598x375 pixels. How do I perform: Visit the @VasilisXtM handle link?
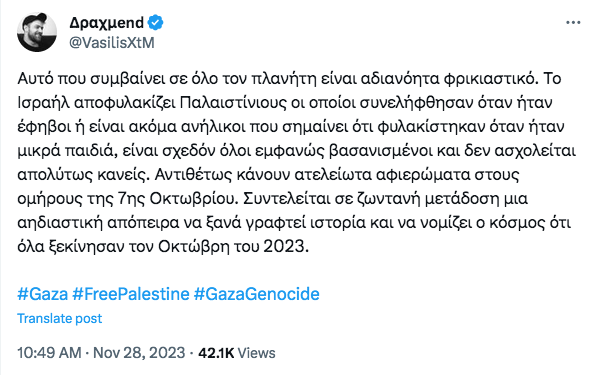112,43
